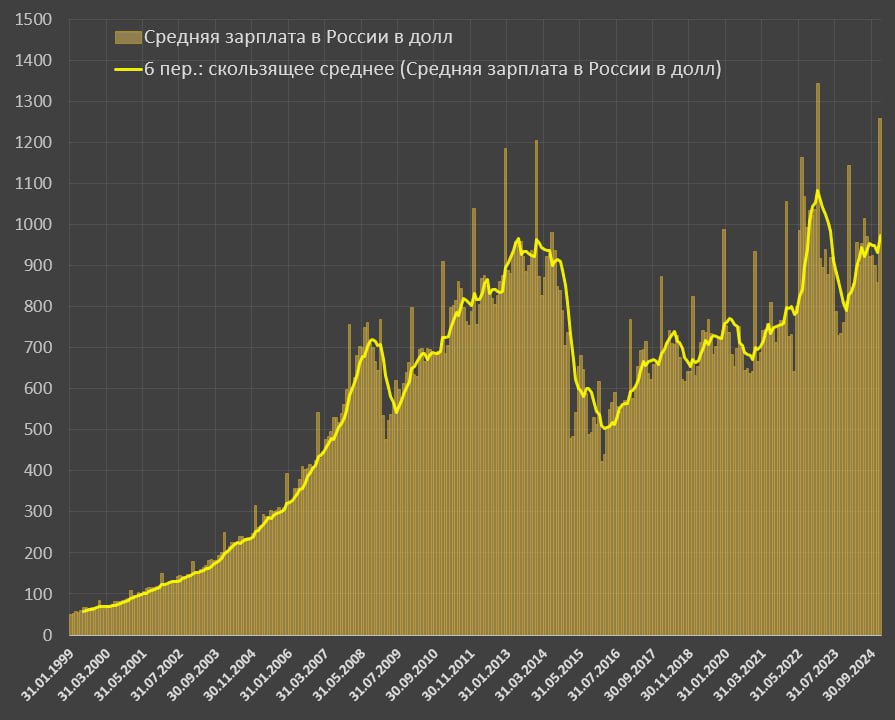
Task: Click the tan bar-series legend swatch
Action: point(128,38)
